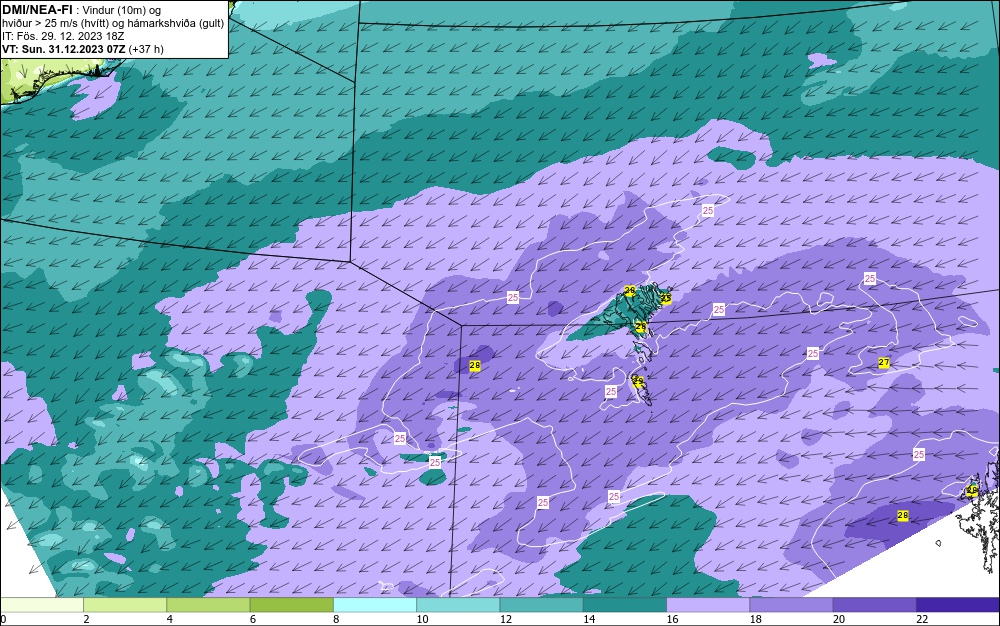The image size is (1000, 626).
Task: Pick the darkest purple above-22 m/s legend swatch
Action: [958, 605]
